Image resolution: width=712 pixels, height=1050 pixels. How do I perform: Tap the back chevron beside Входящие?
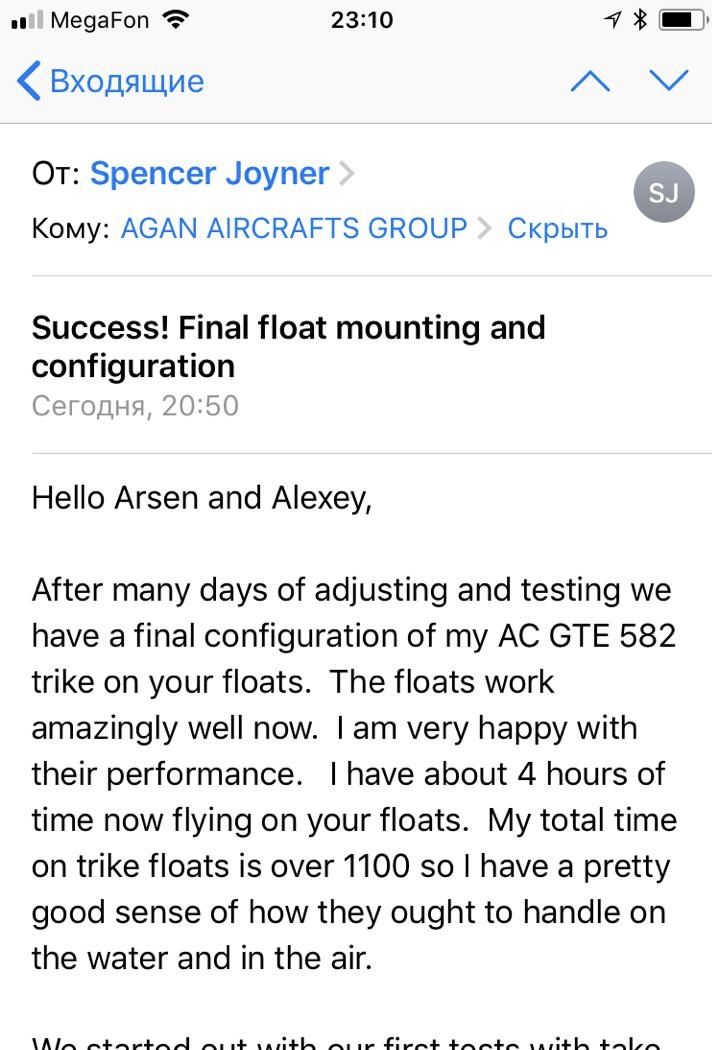point(29,81)
